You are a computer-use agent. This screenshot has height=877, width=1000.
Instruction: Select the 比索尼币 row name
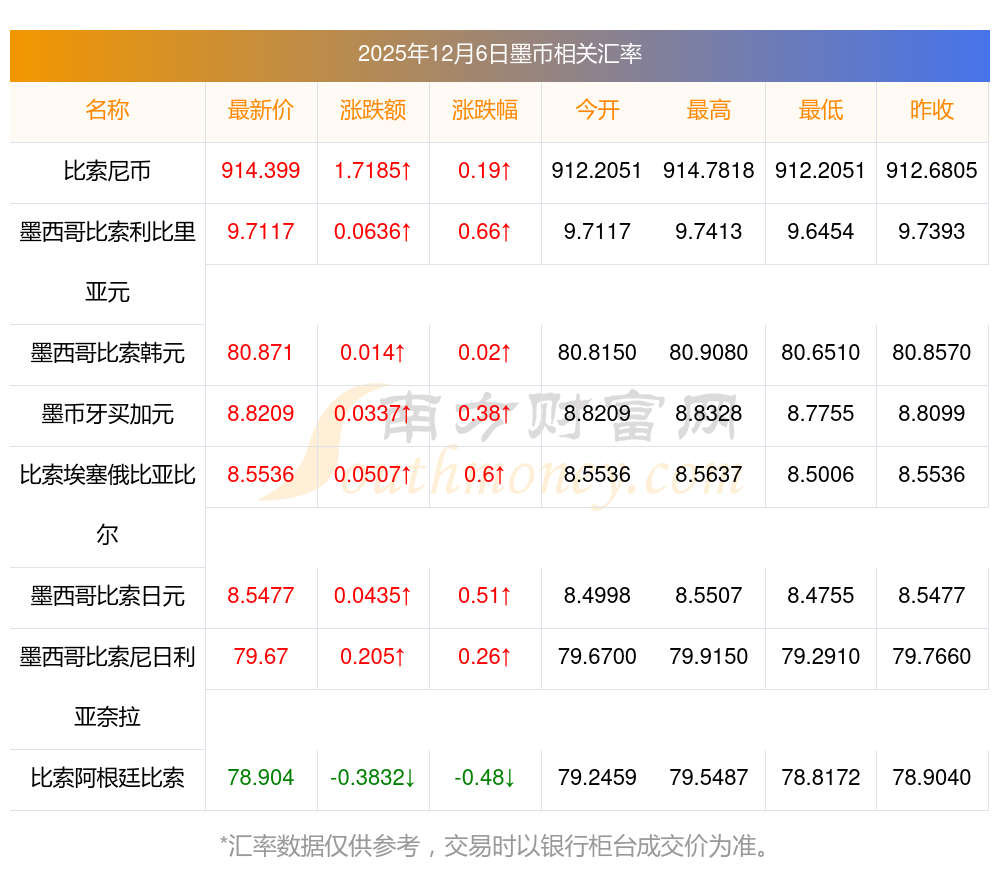point(107,171)
